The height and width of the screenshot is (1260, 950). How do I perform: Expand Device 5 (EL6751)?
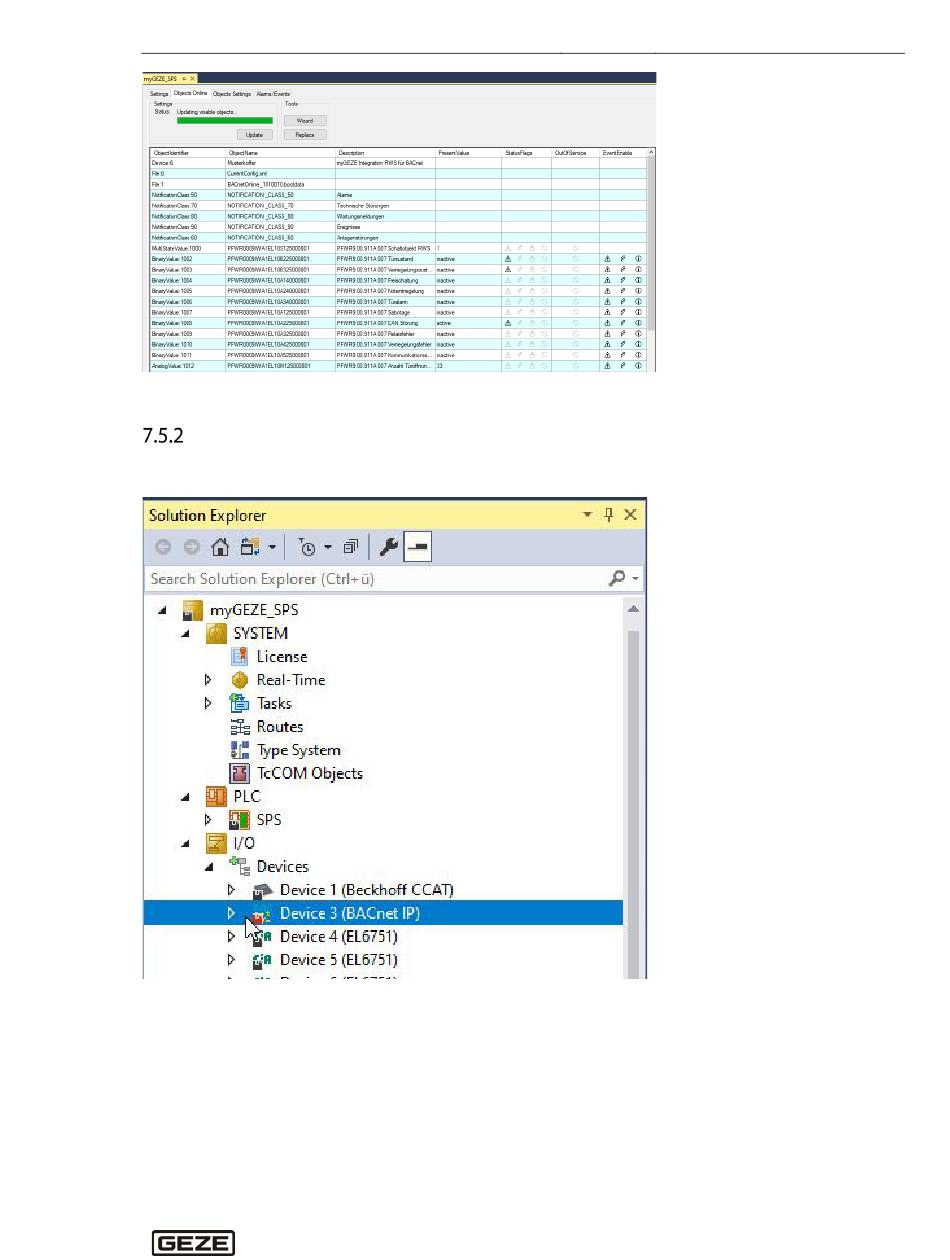[x=232, y=960]
